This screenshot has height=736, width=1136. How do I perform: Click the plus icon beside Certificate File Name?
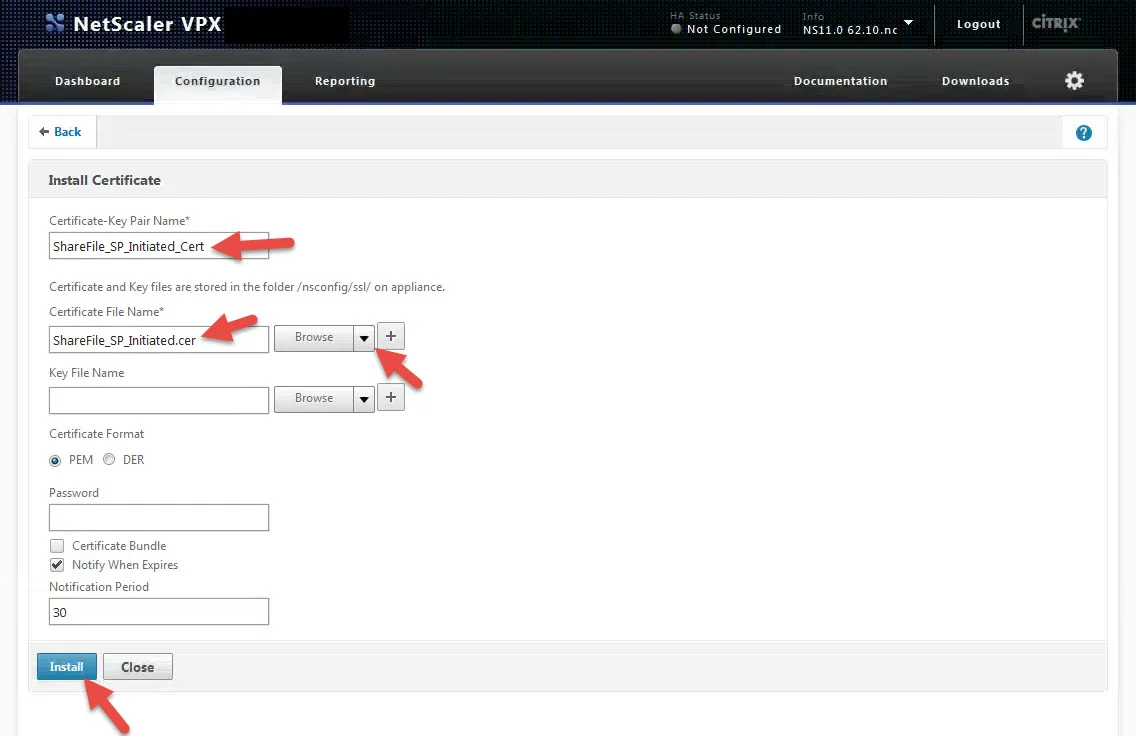(x=390, y=336)
